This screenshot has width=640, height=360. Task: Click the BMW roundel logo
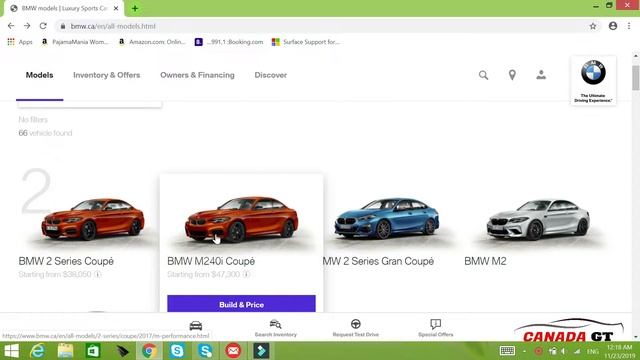tap(593, 73)
